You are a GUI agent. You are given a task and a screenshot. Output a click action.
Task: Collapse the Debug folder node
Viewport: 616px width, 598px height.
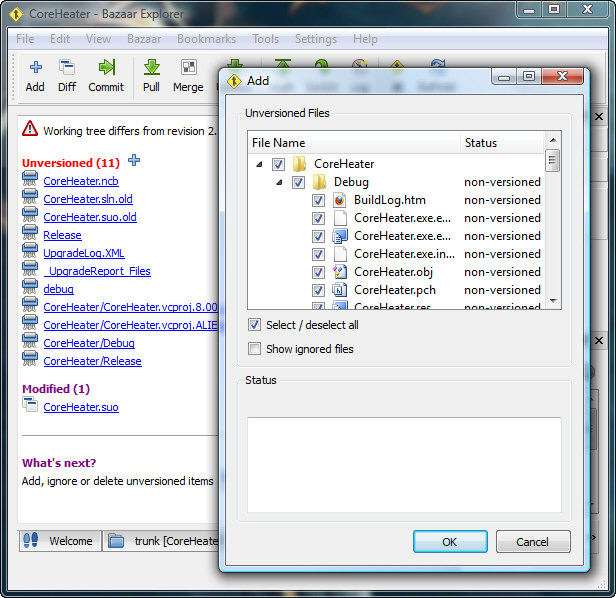[280, 182]
